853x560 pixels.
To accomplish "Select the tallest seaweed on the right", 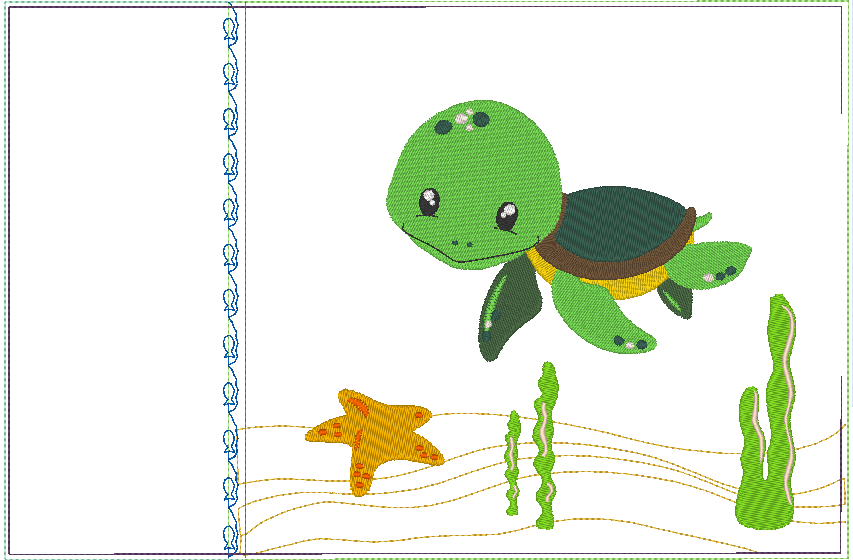I will (x=780, y=400).
